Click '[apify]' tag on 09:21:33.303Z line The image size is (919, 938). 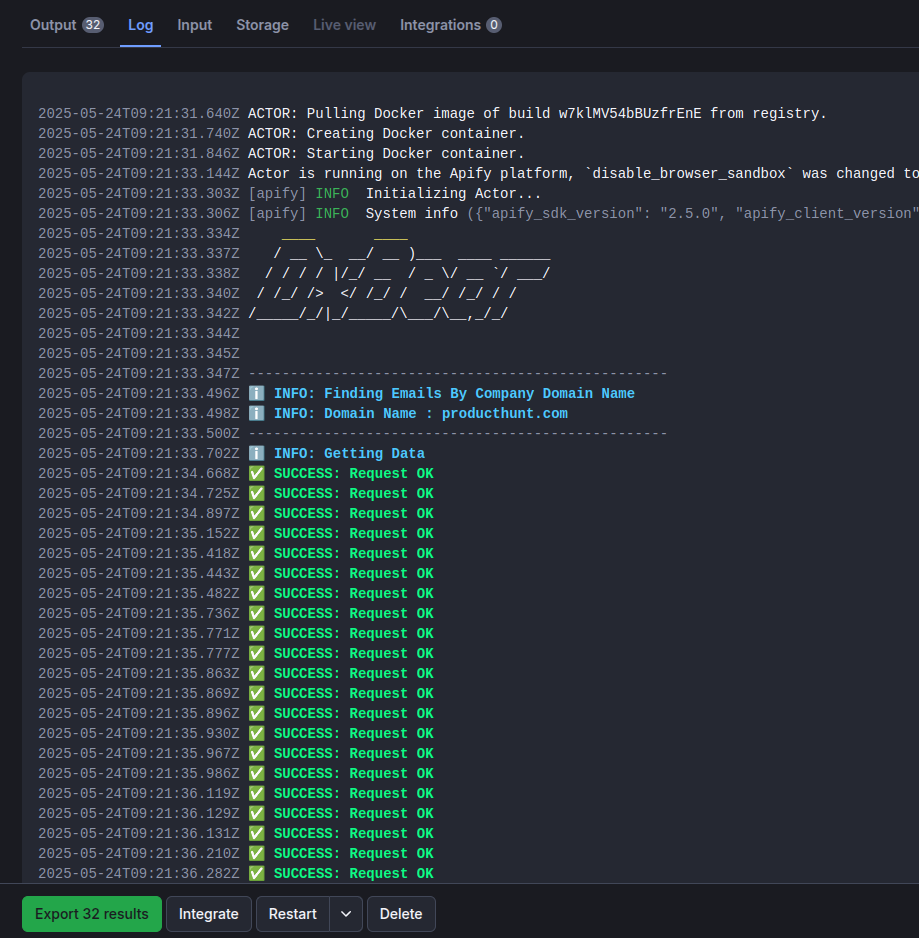pos(277,194)
